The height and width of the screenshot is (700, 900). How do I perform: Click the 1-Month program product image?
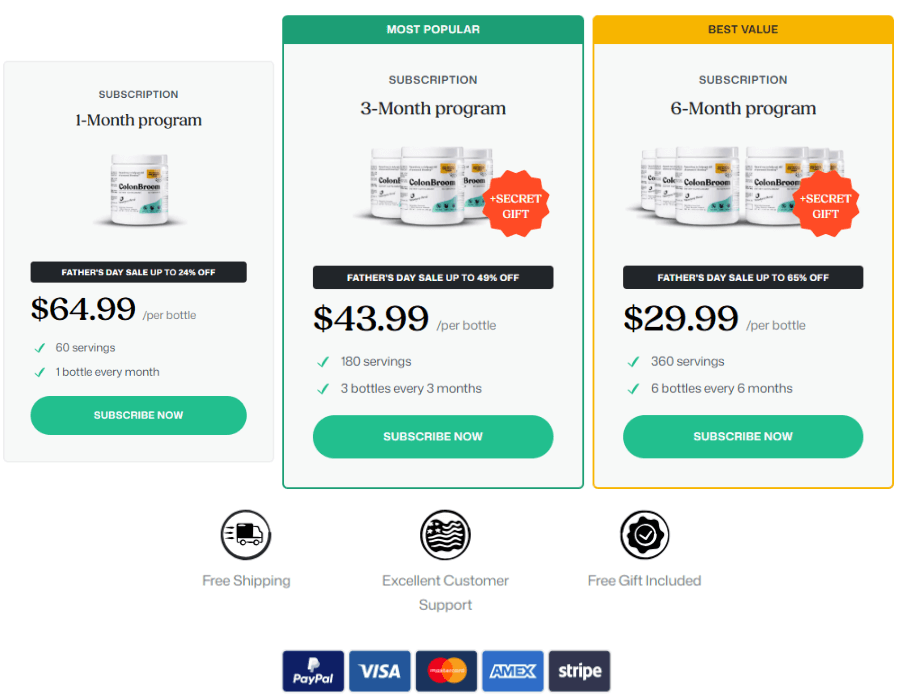[138, 189]
